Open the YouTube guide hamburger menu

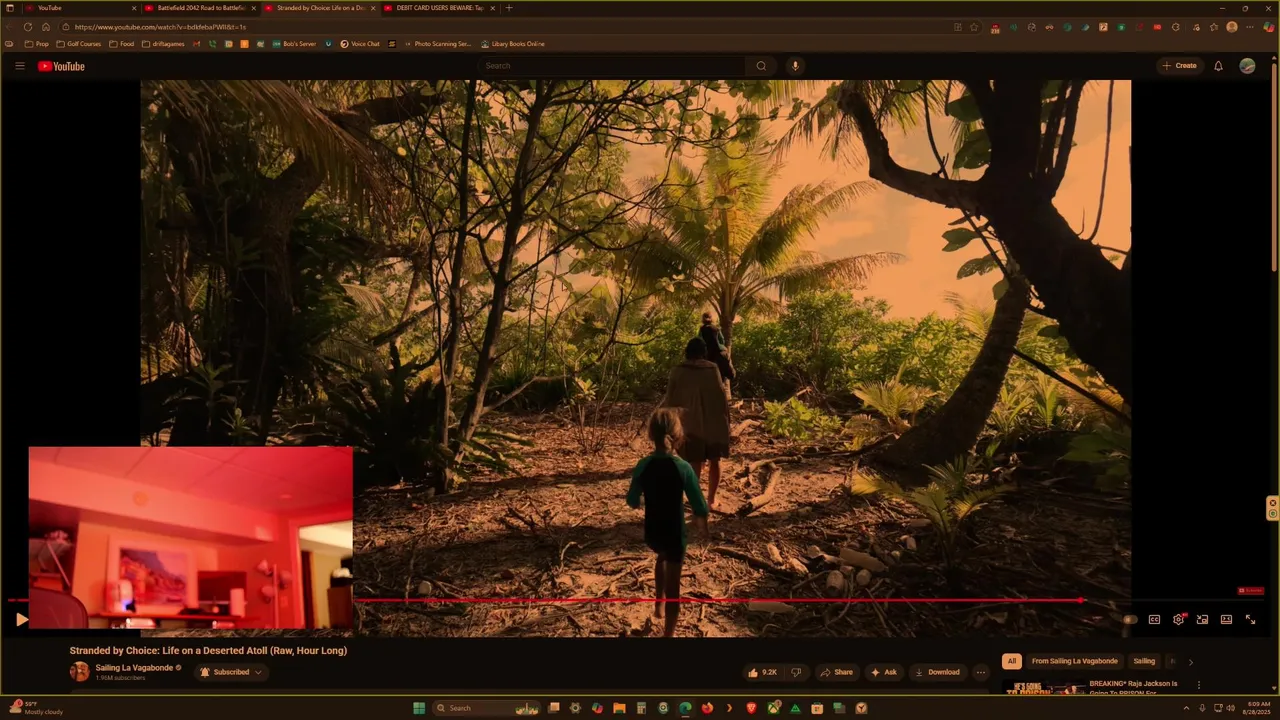19,66
